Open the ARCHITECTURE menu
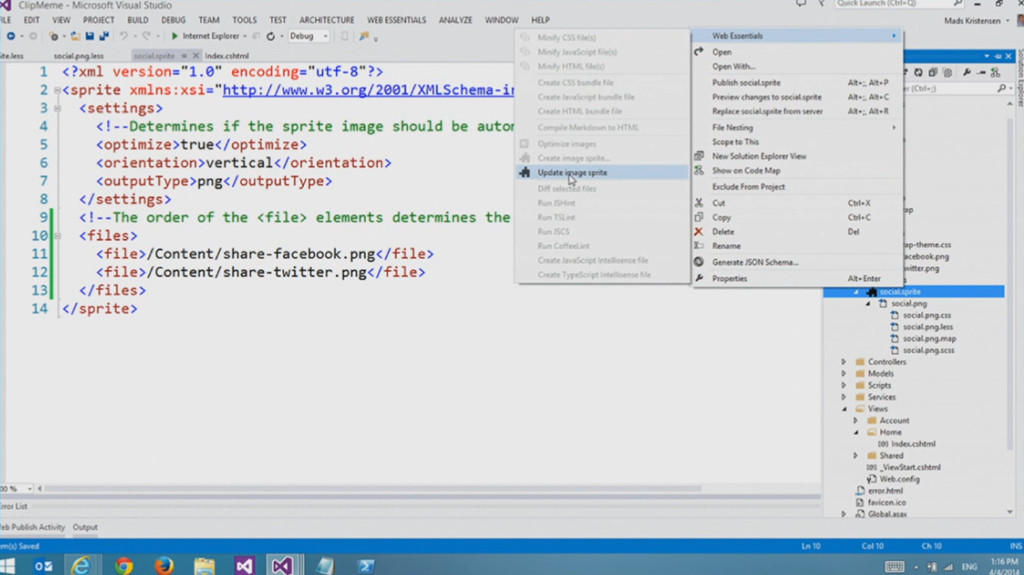The width and height of the screenshot is (1024, 575). (x=327, y=20)
